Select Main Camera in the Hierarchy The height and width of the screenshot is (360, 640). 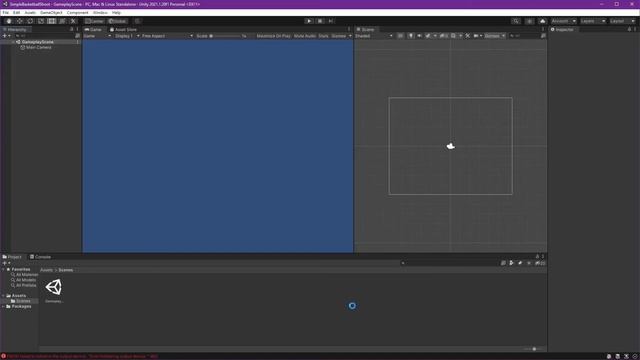[x=39, y=47]
